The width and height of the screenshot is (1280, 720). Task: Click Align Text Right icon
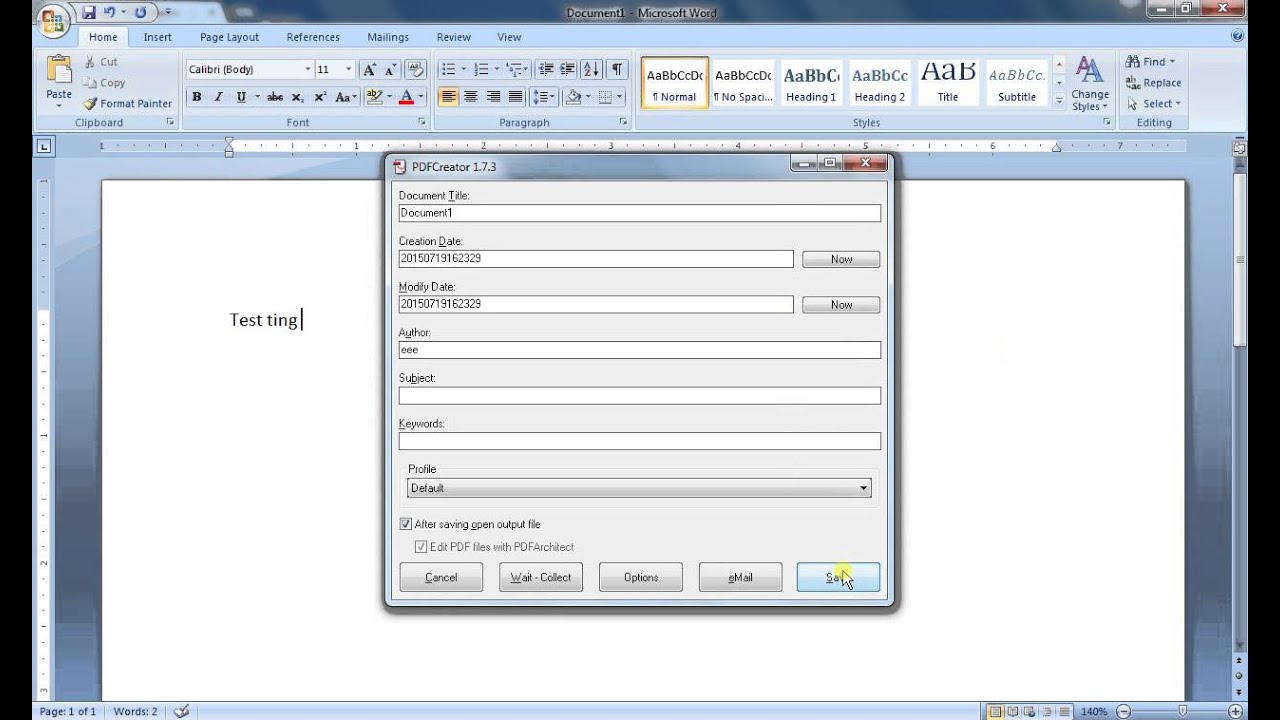[x=494, y=97]
